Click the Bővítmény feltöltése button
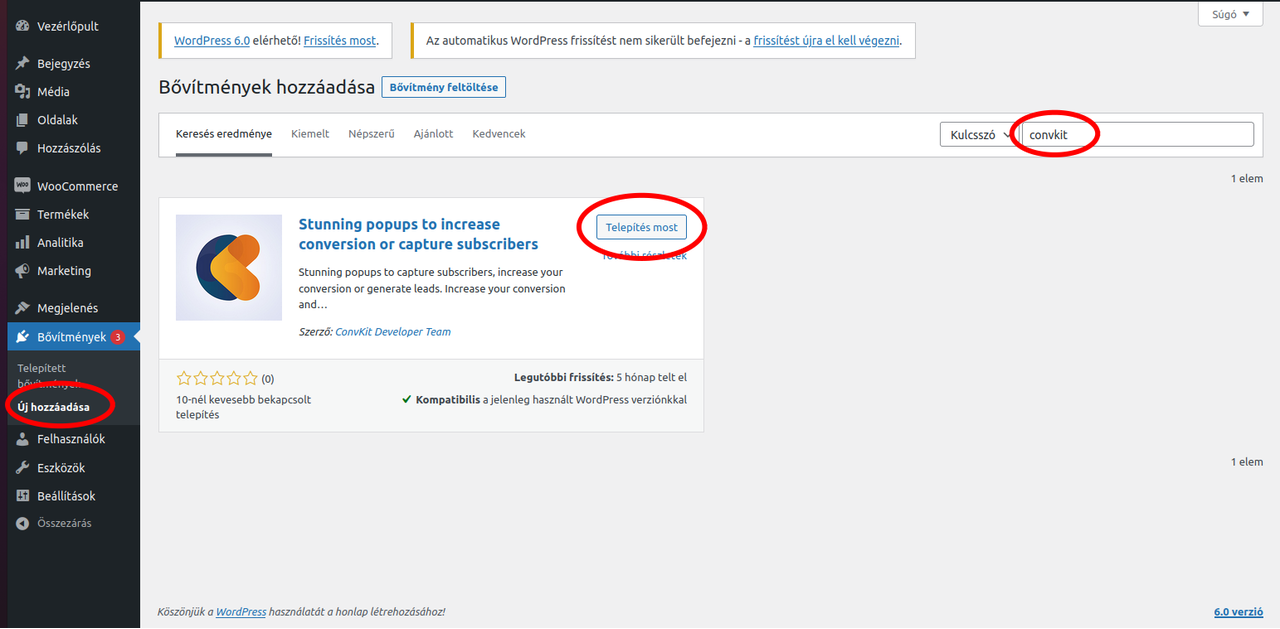 (x=443, y=87)
